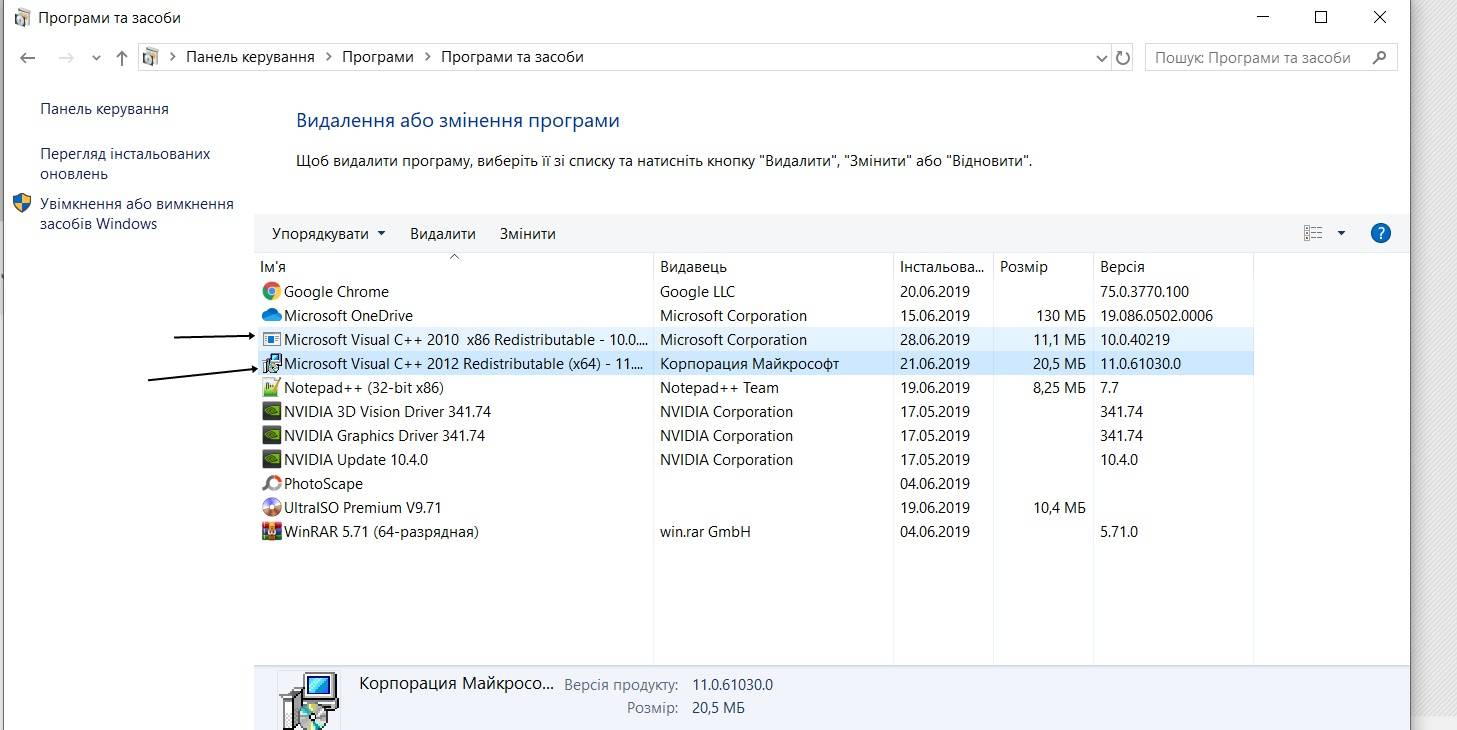Click the Visual C++ 2012 installer icon
The height and width of the screenshot is (730, 1457).
[x=271, y=364]
